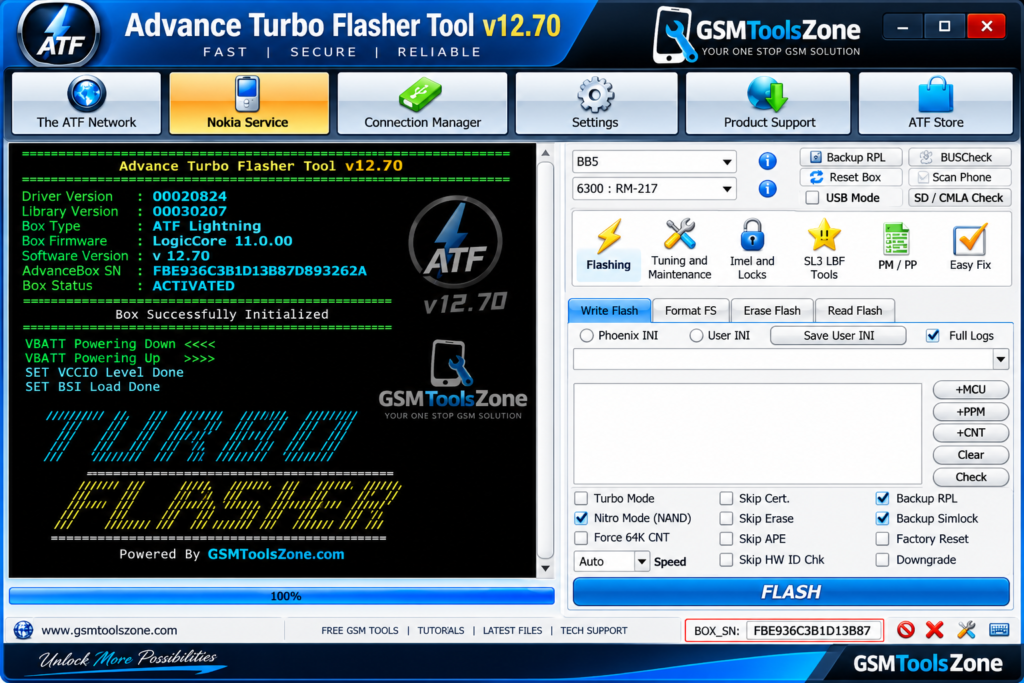Viewport: 1024px width, 683px height.
Task: Switch to Read Flash tab
Action: [854, 311]
